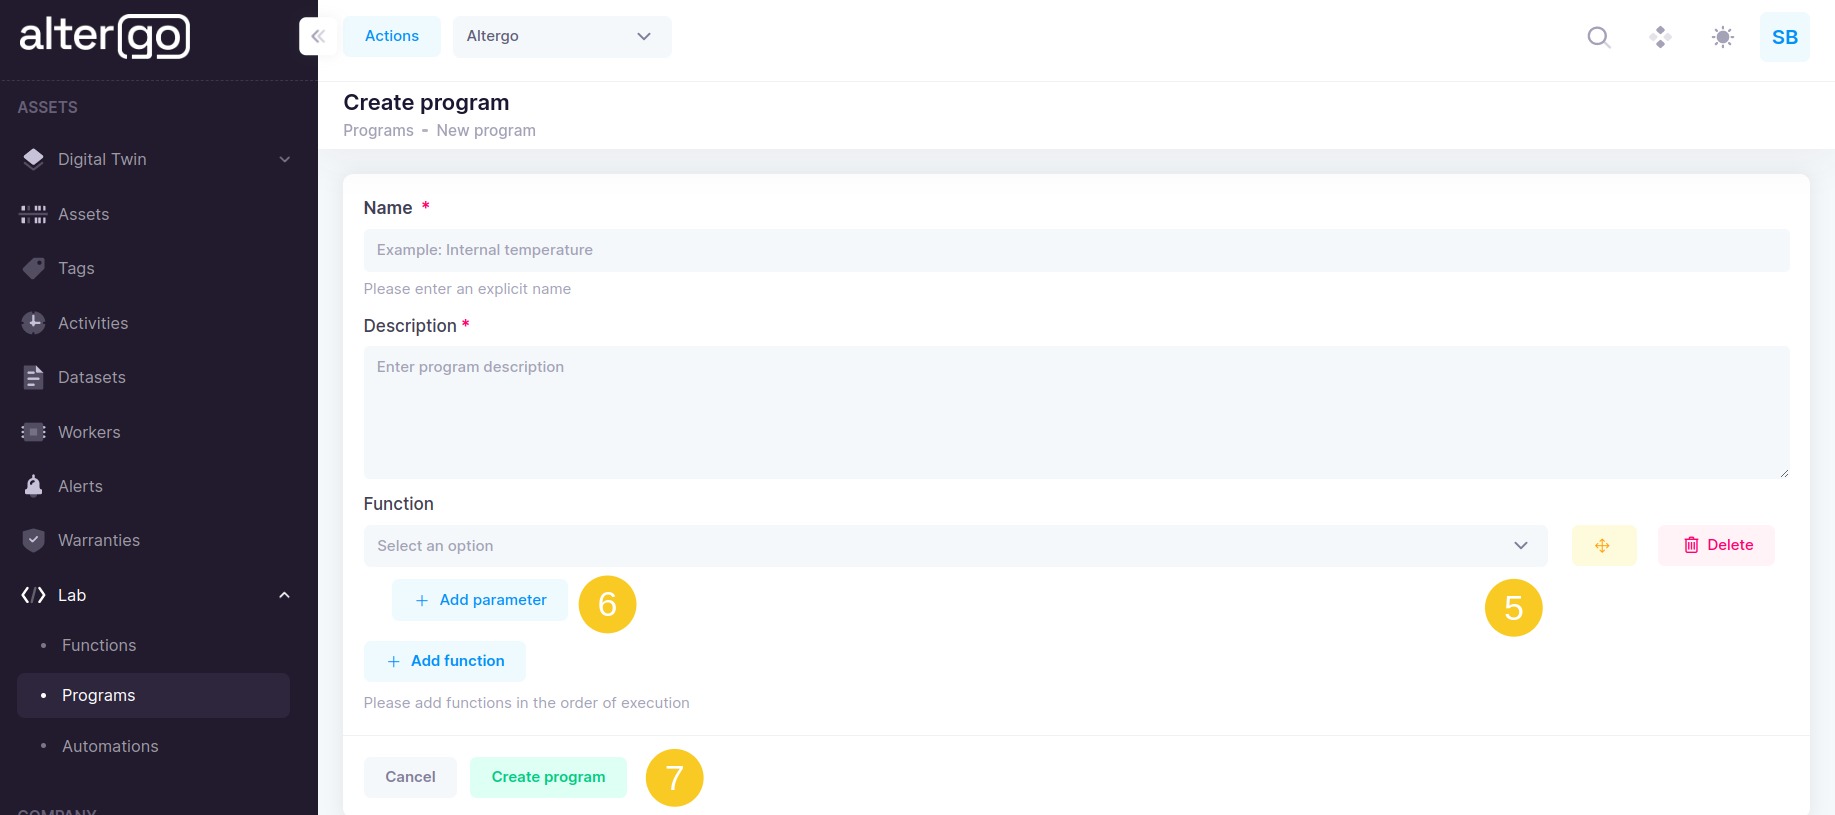Viewport: 1835px width, 815px height.
Task: Click the Programs breadcrumb link
Action: click(x=378, y=131)
